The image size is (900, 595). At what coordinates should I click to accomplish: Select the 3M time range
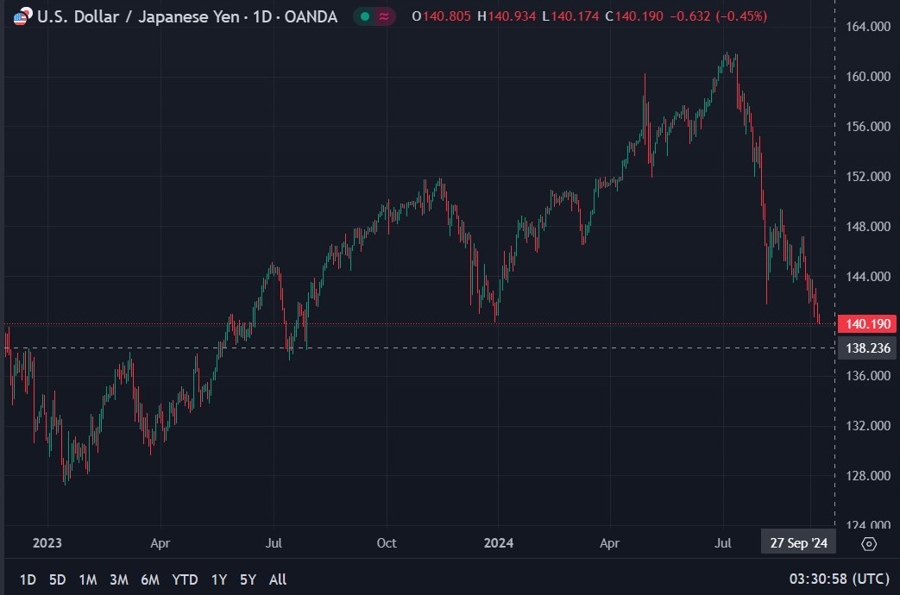tap(118, 579)
